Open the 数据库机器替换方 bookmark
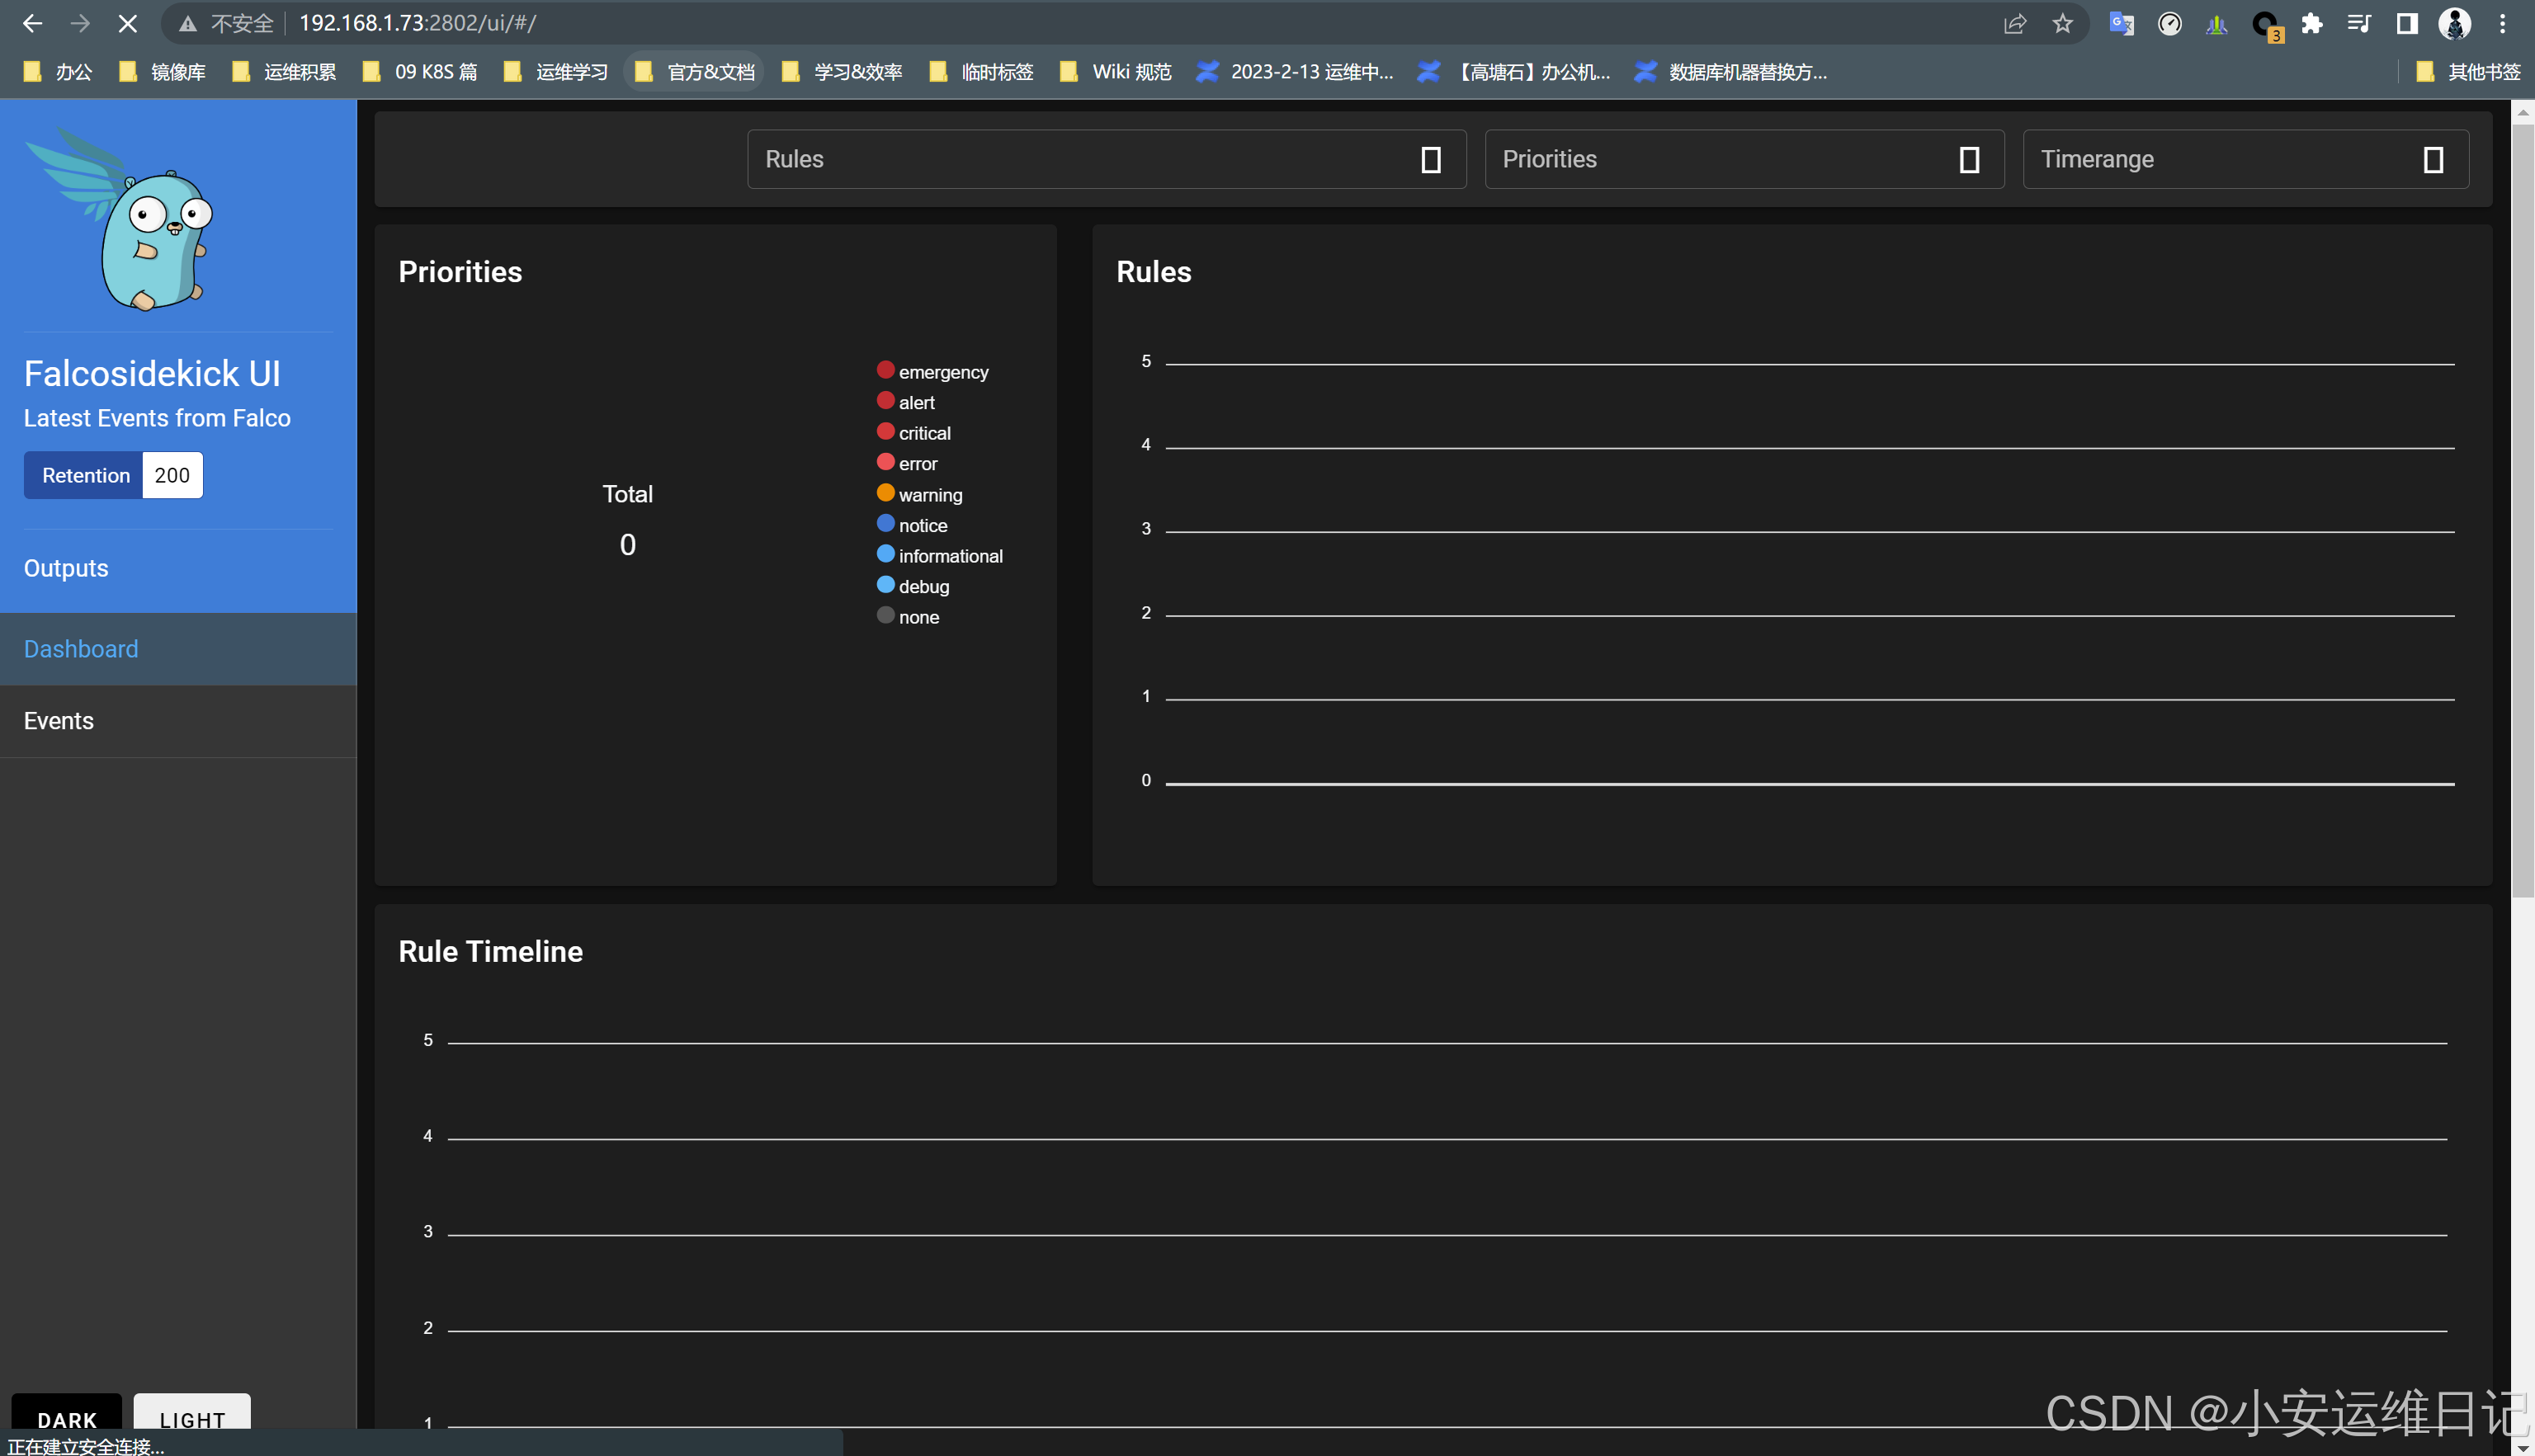Image resolution: width=2535 pixels, height=1456 pixels. [1732, 72]
